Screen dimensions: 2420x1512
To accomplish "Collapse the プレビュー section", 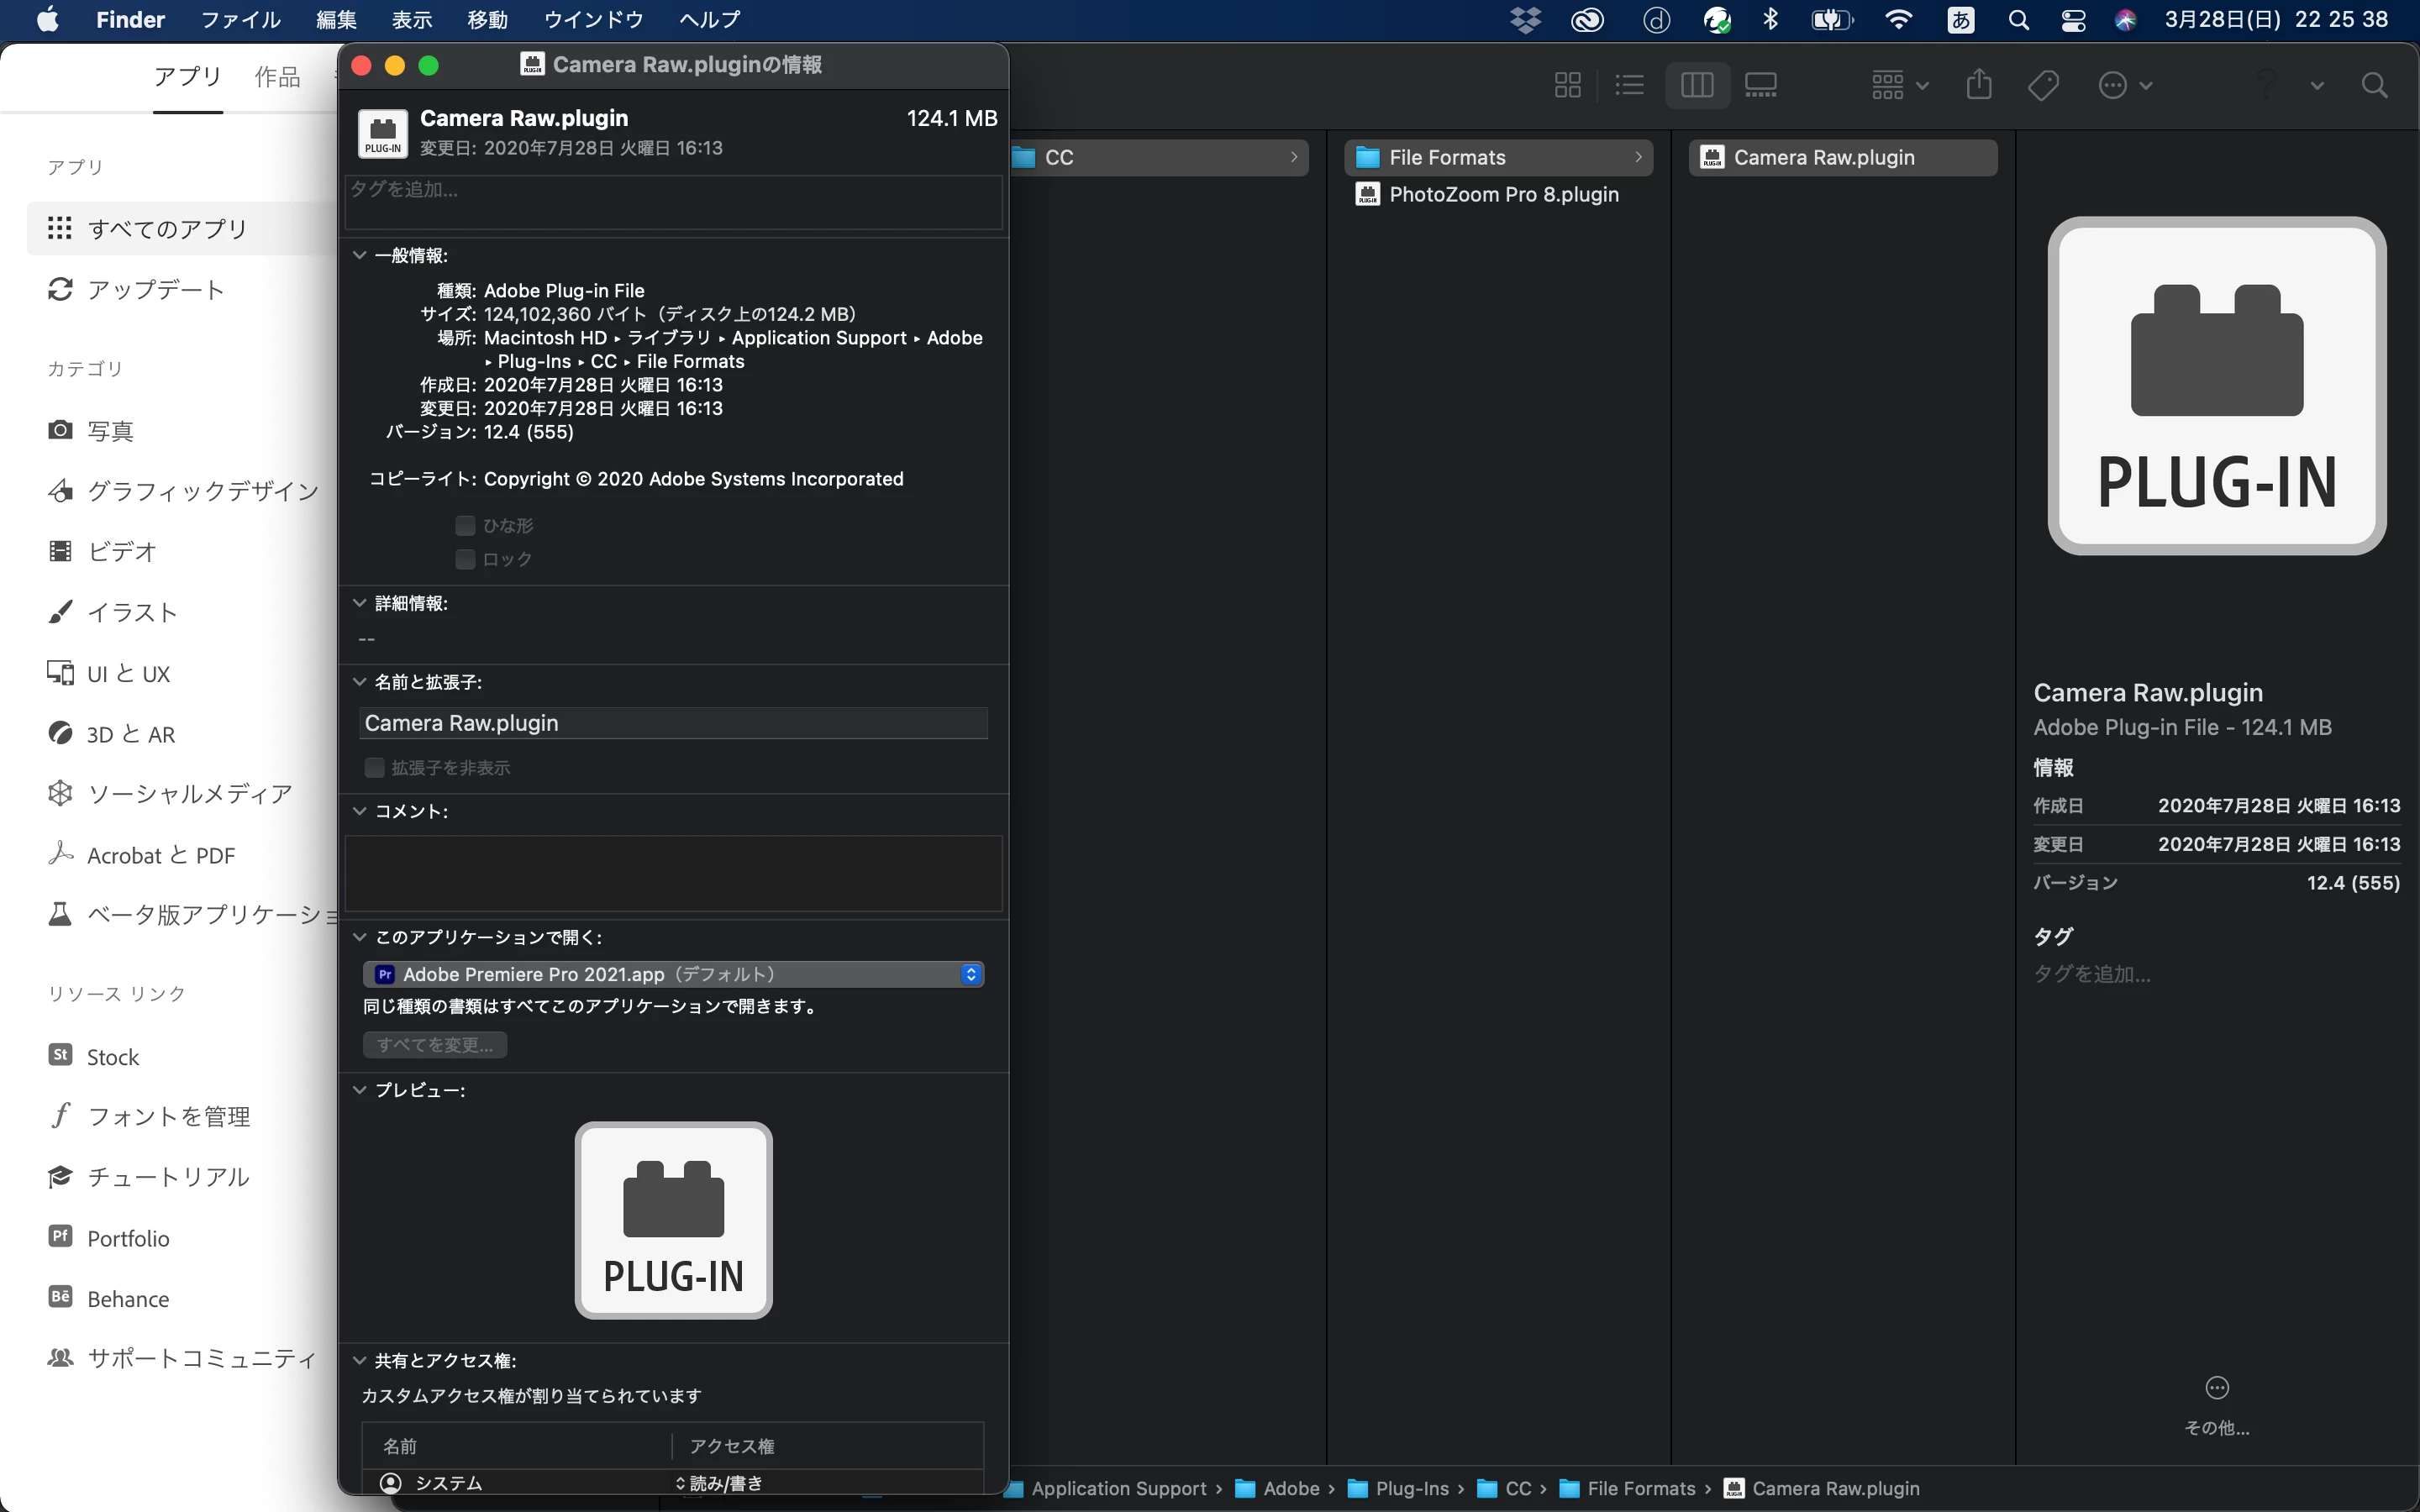I will (360, 1090).
